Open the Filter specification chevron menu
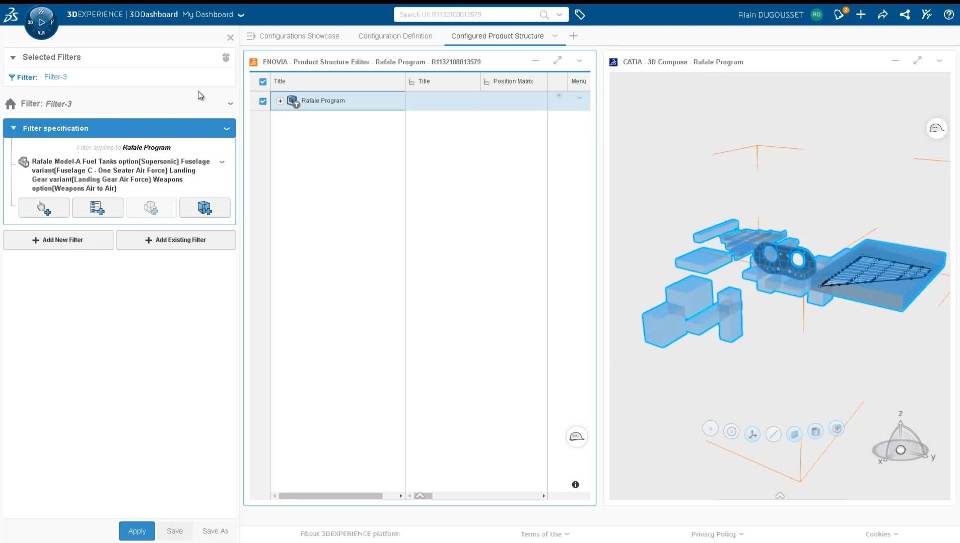The image size is (960, 543). tap(227, 129)
